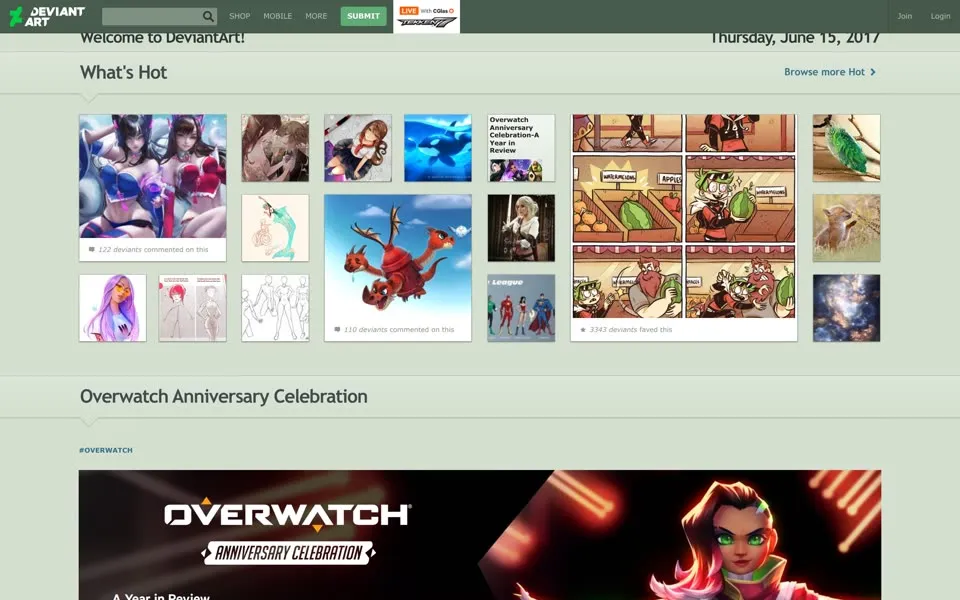Click the search magnifier icon

208,17
